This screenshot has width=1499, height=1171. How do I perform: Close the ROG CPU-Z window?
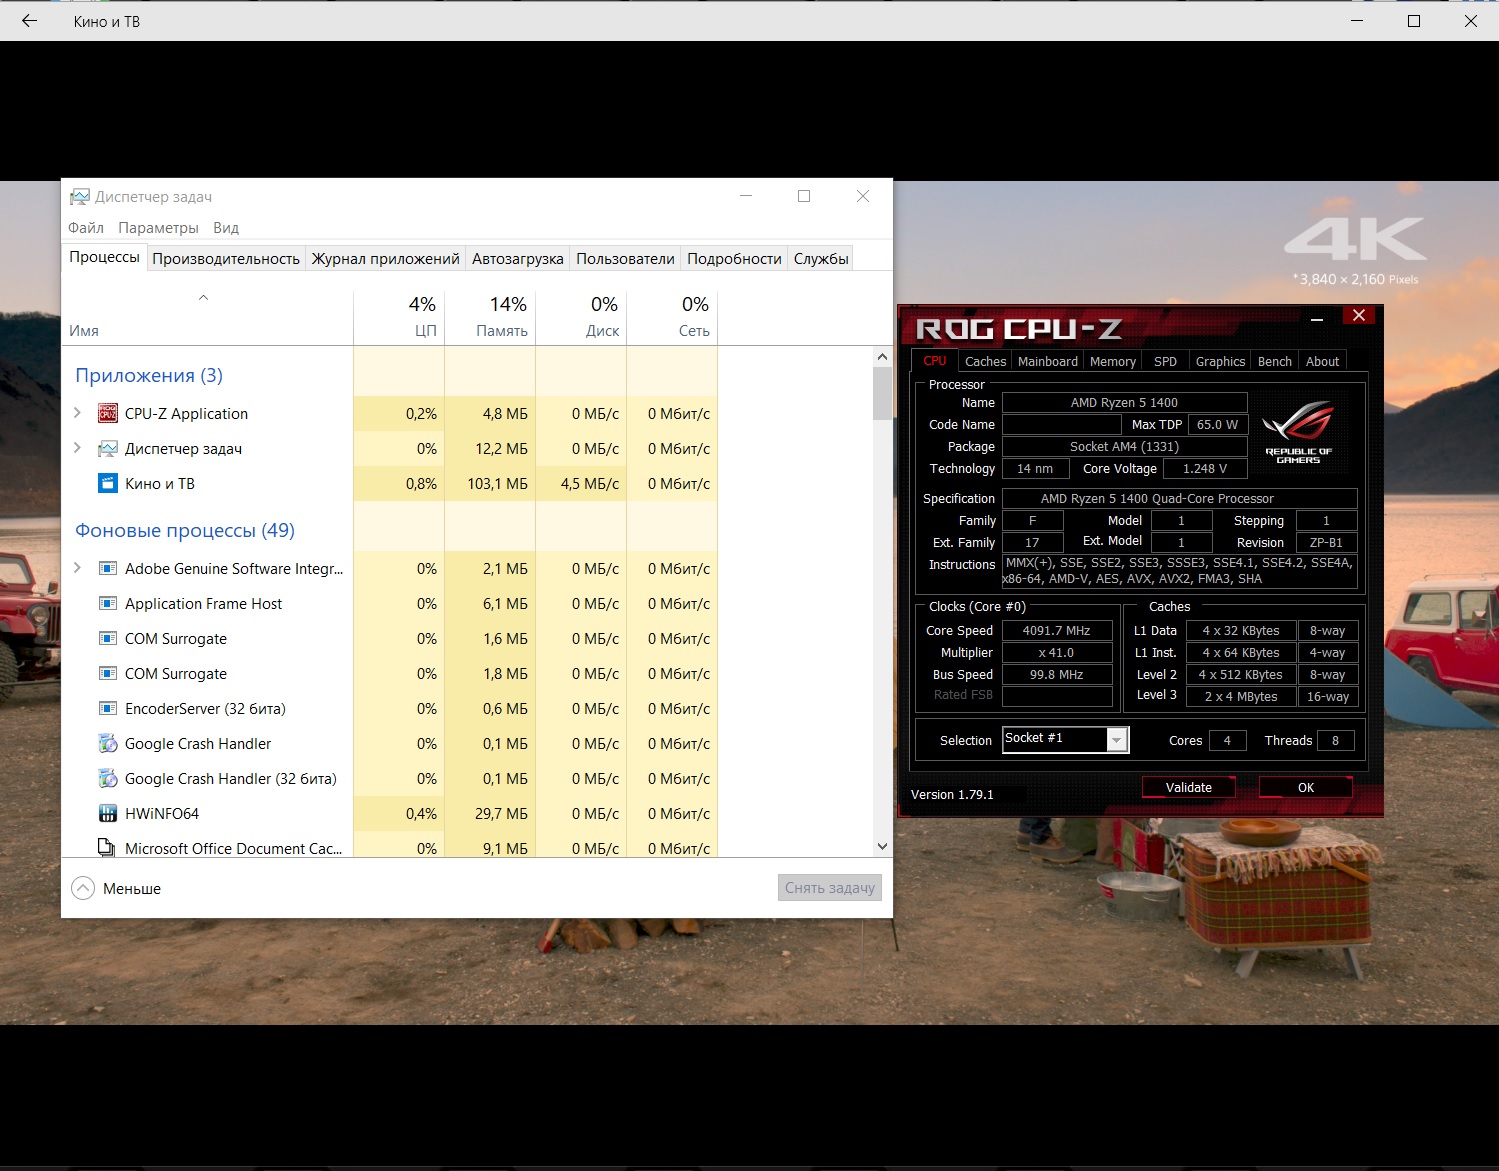tap(1358, 316)
